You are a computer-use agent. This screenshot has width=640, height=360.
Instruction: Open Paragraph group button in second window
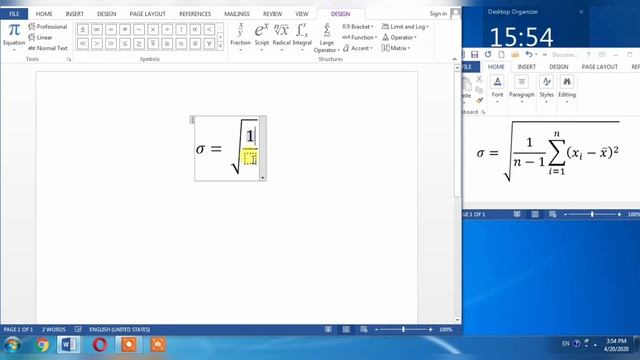click(x=522, y=89)
